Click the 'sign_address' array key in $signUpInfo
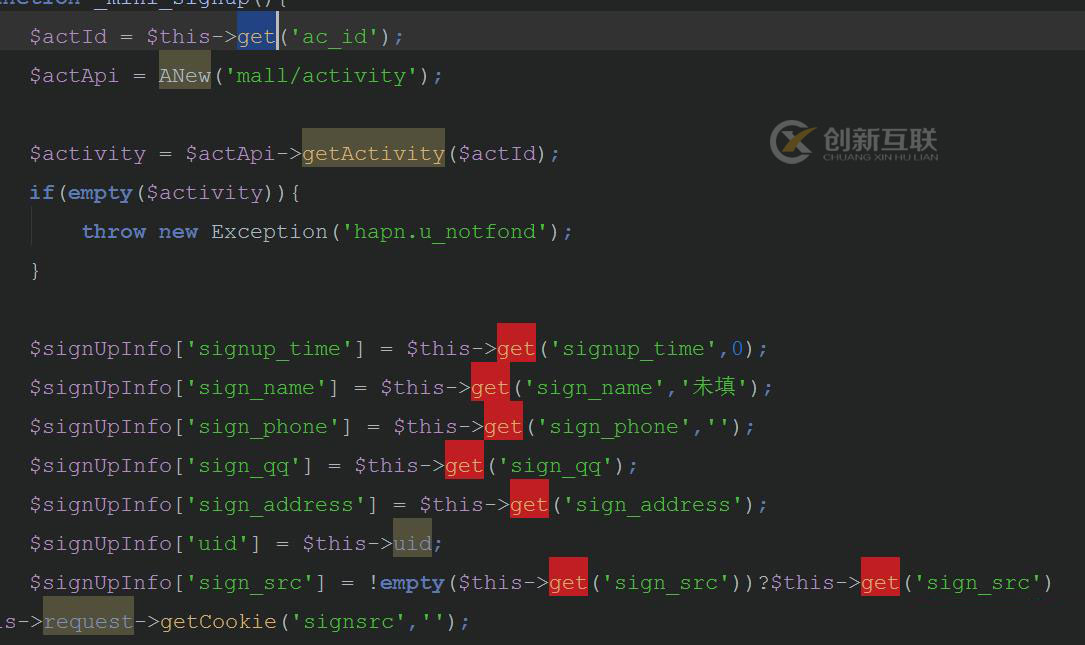 pos(275,505)
